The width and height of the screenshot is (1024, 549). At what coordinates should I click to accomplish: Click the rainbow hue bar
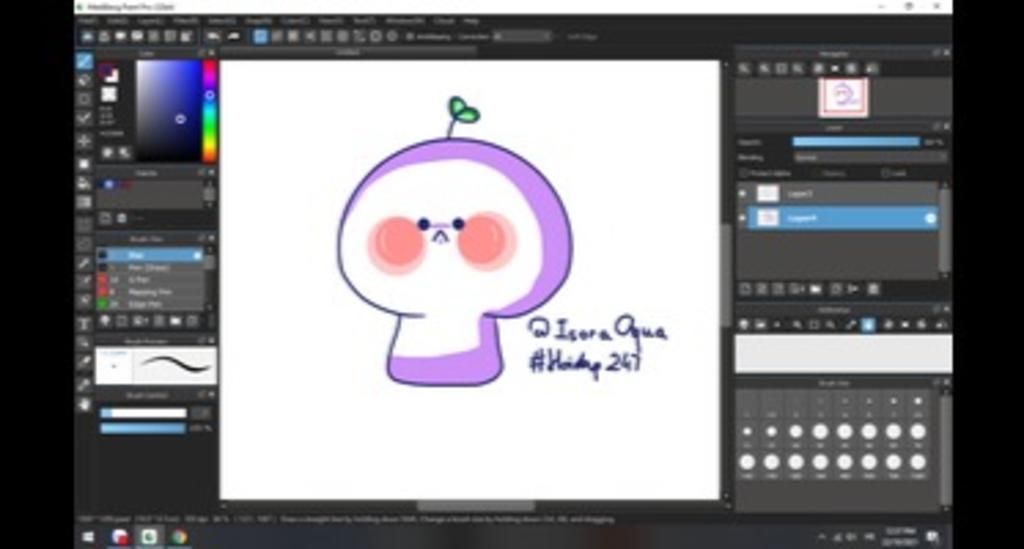209,110
